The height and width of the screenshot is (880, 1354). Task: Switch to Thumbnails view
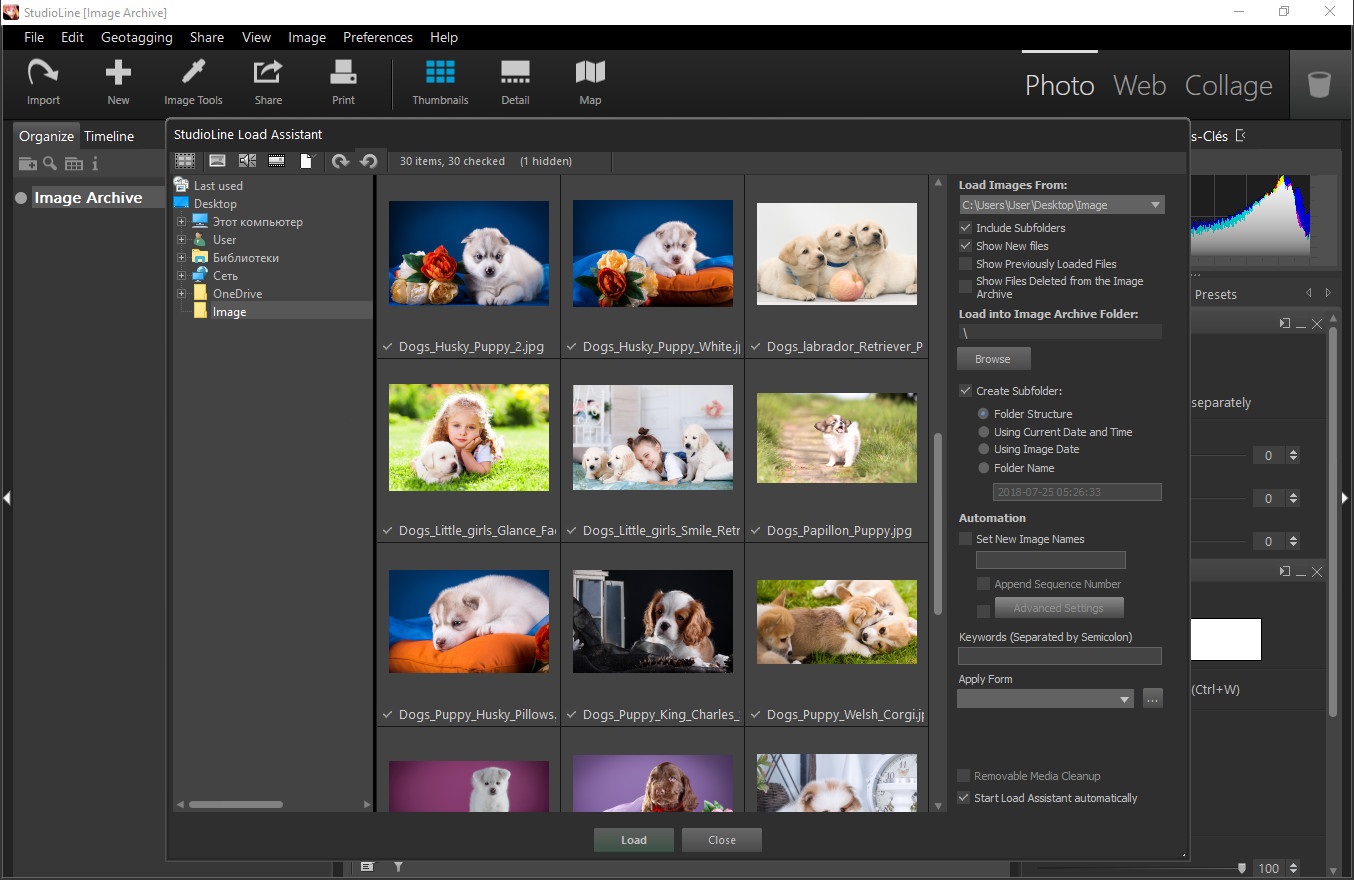[440, 82]
